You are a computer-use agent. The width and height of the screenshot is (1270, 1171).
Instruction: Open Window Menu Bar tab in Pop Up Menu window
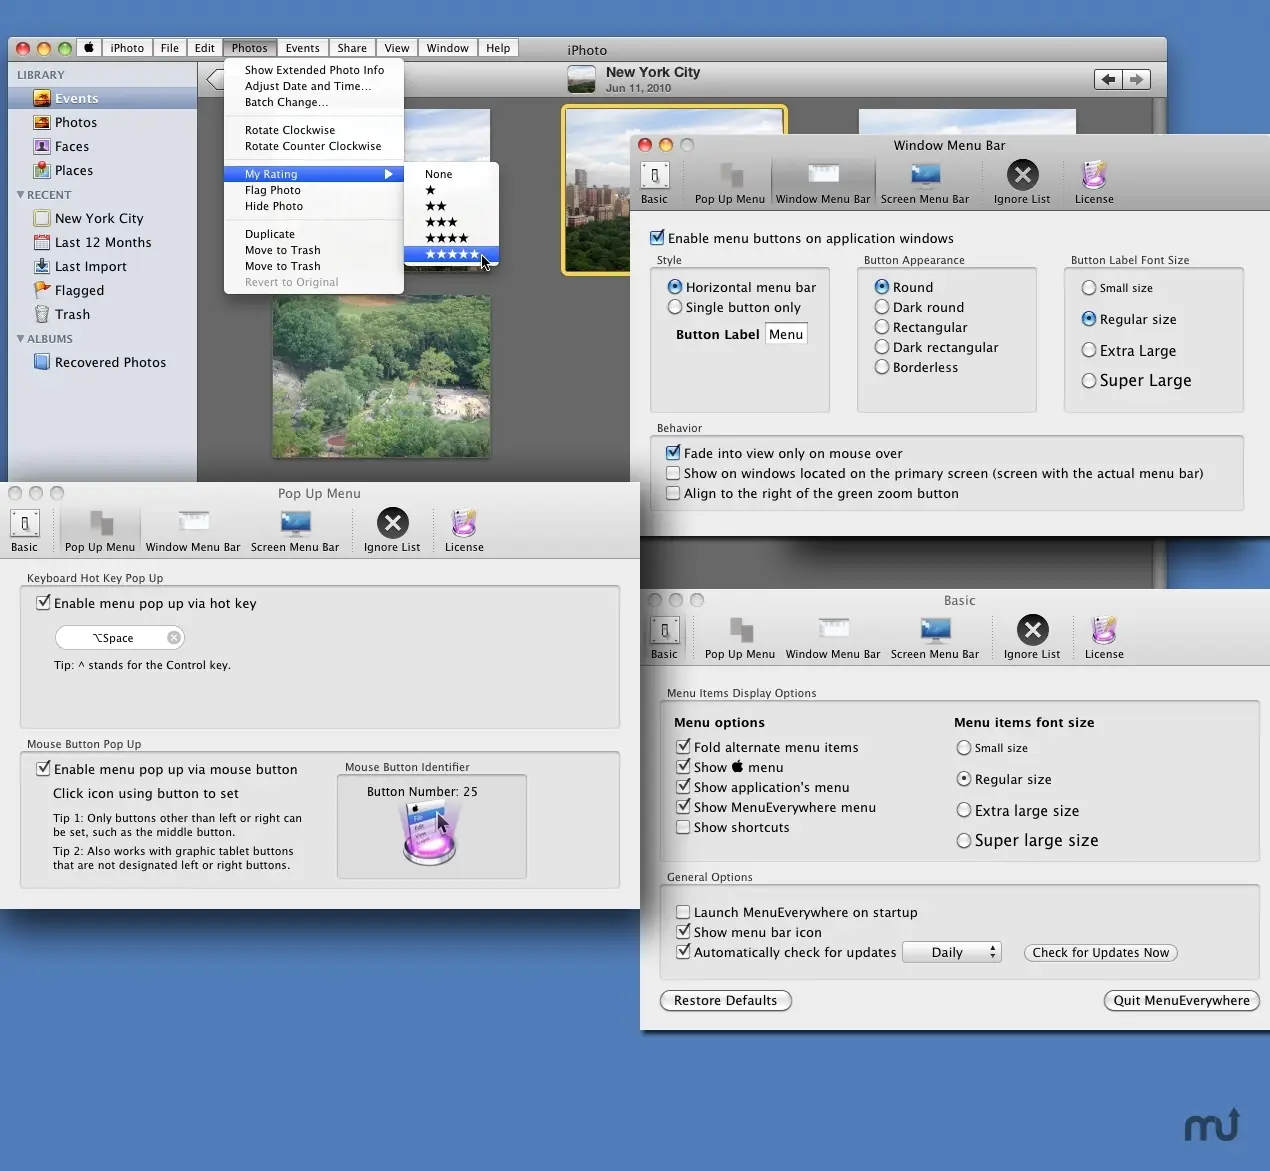pos(193,531)
